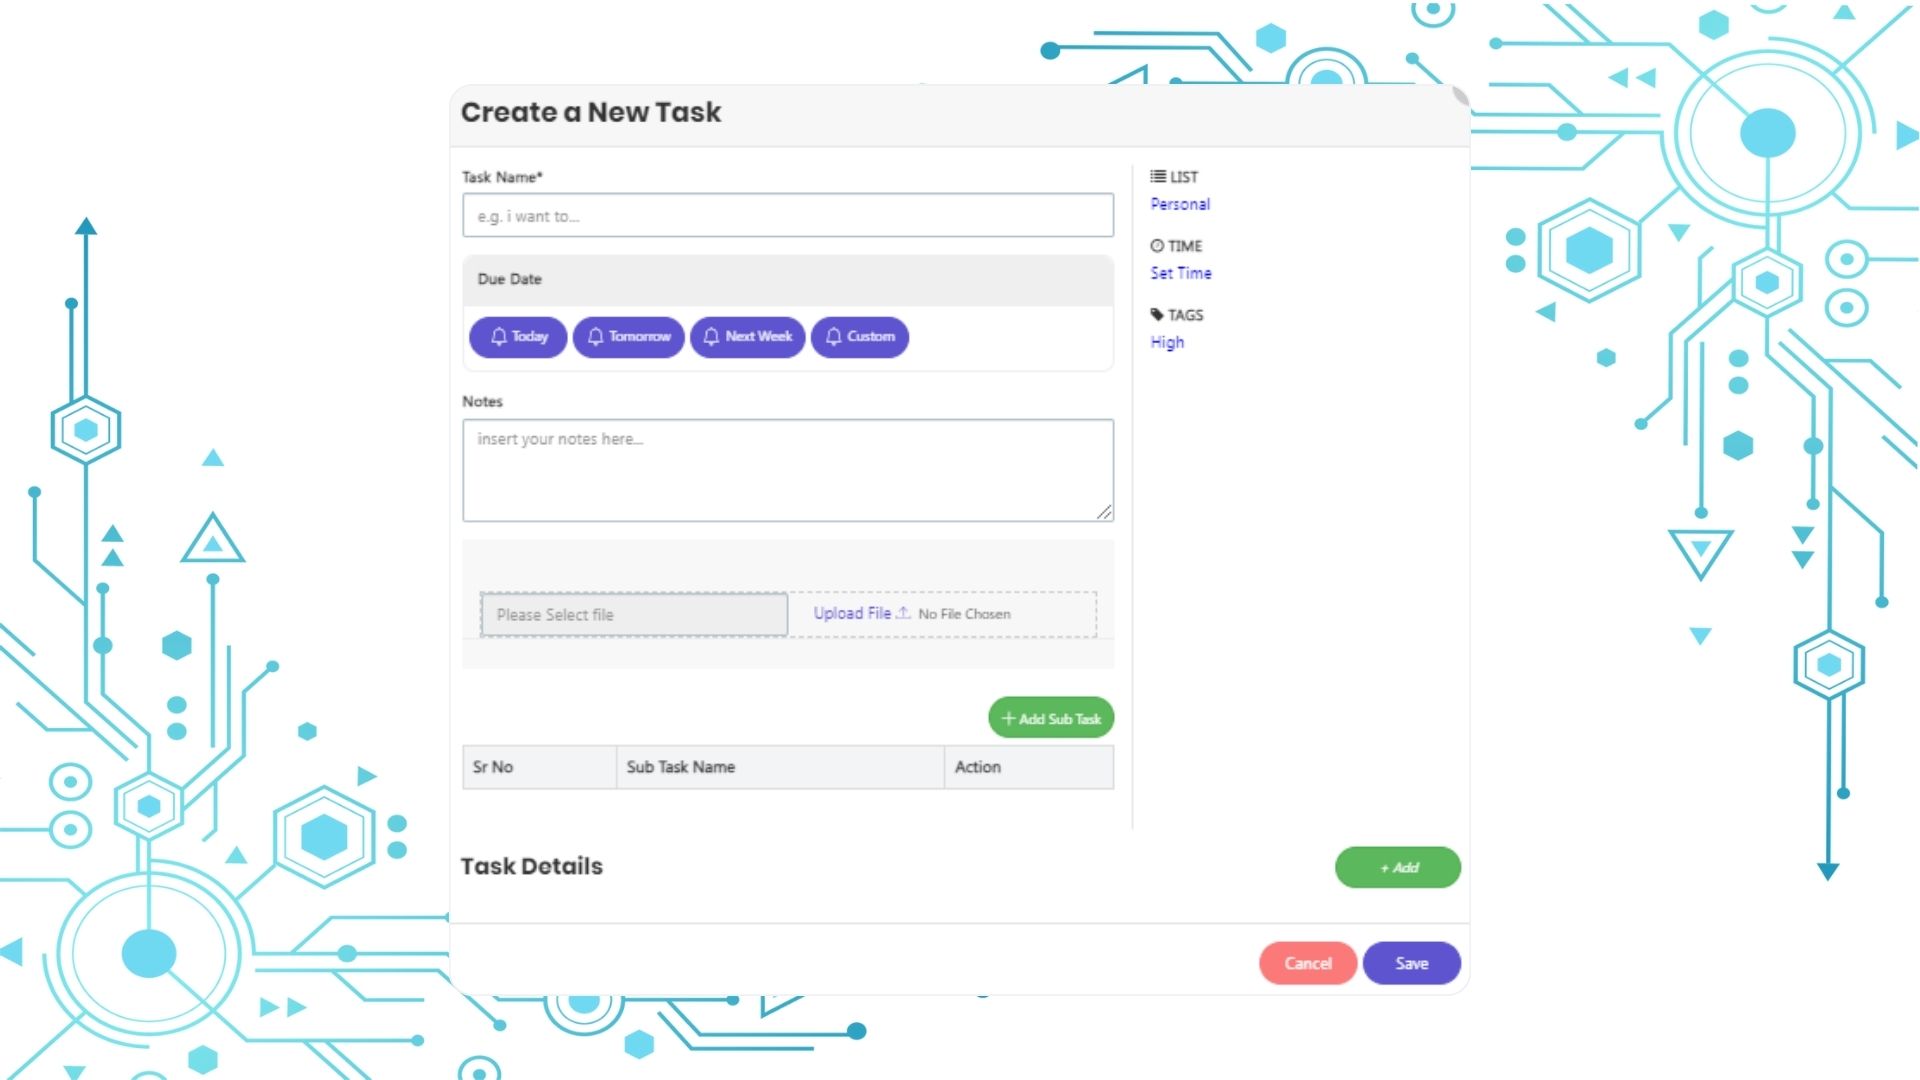
Task: Click the TAGS label icon
Action: pyautogui.click(x=1156, y=314)
